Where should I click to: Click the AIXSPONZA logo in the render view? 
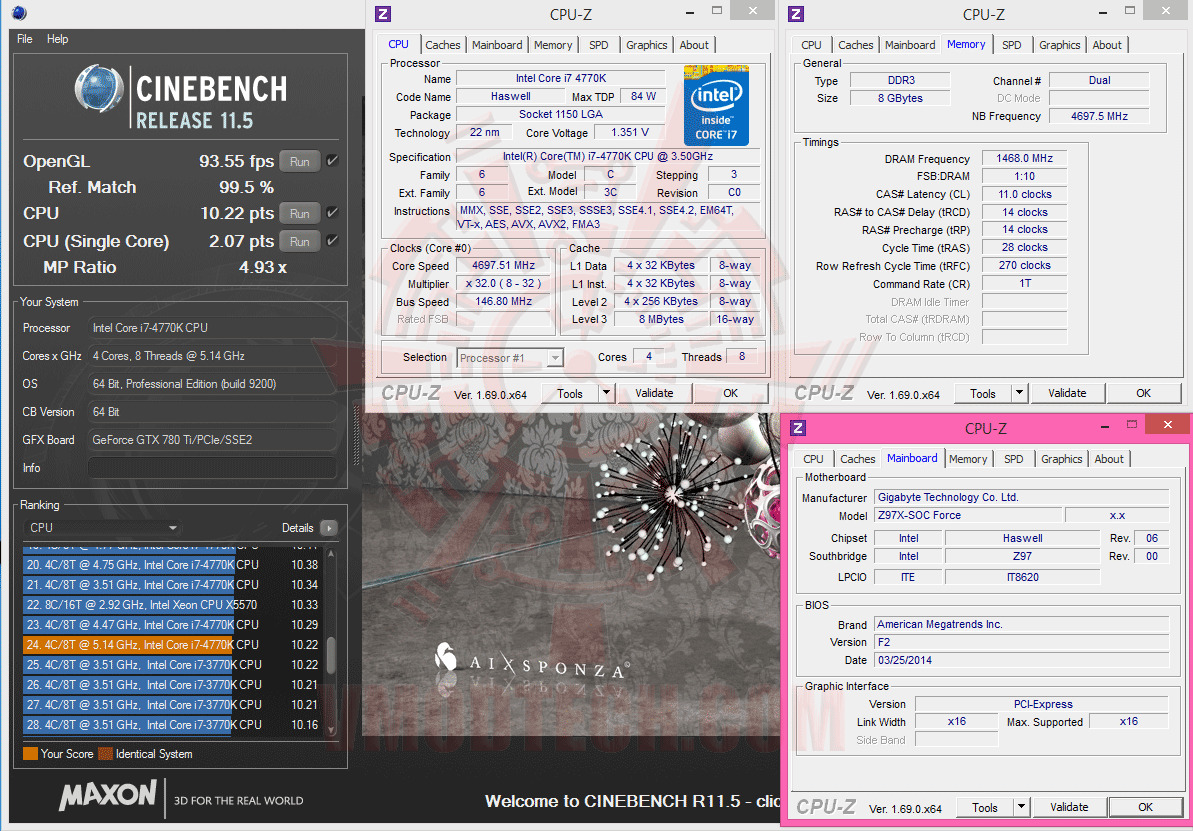[x=532, y=662]
